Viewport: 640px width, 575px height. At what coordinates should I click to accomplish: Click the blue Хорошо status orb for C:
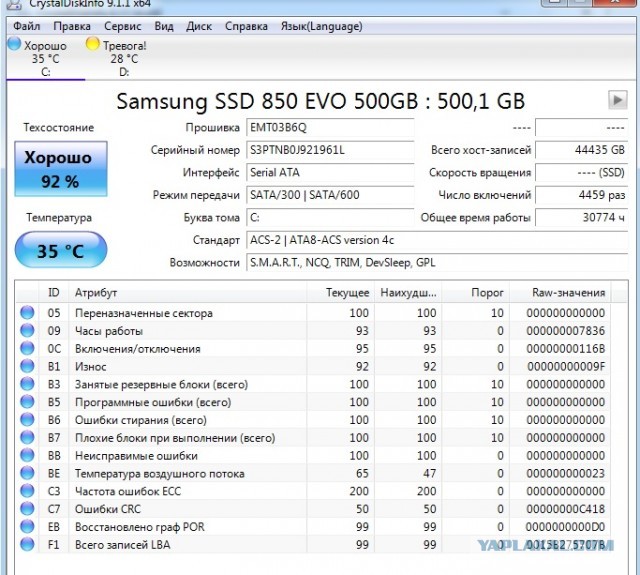[14, 44]
